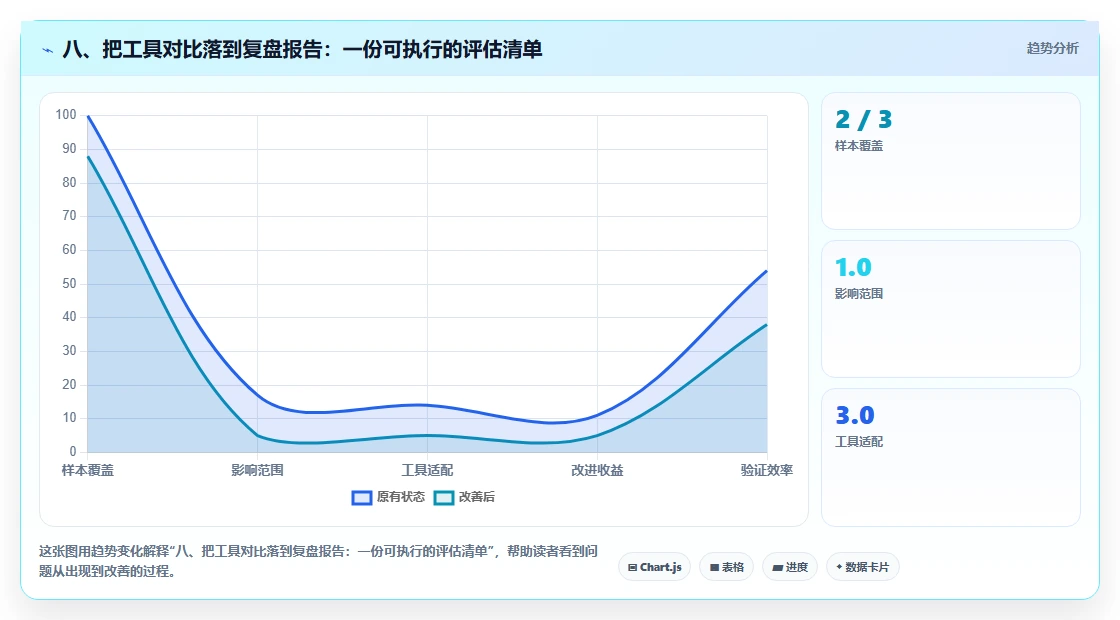This screenshot has height=620, width=1120.
Task: Click the 验证效率 x-axis label
Action: [766, 470]
